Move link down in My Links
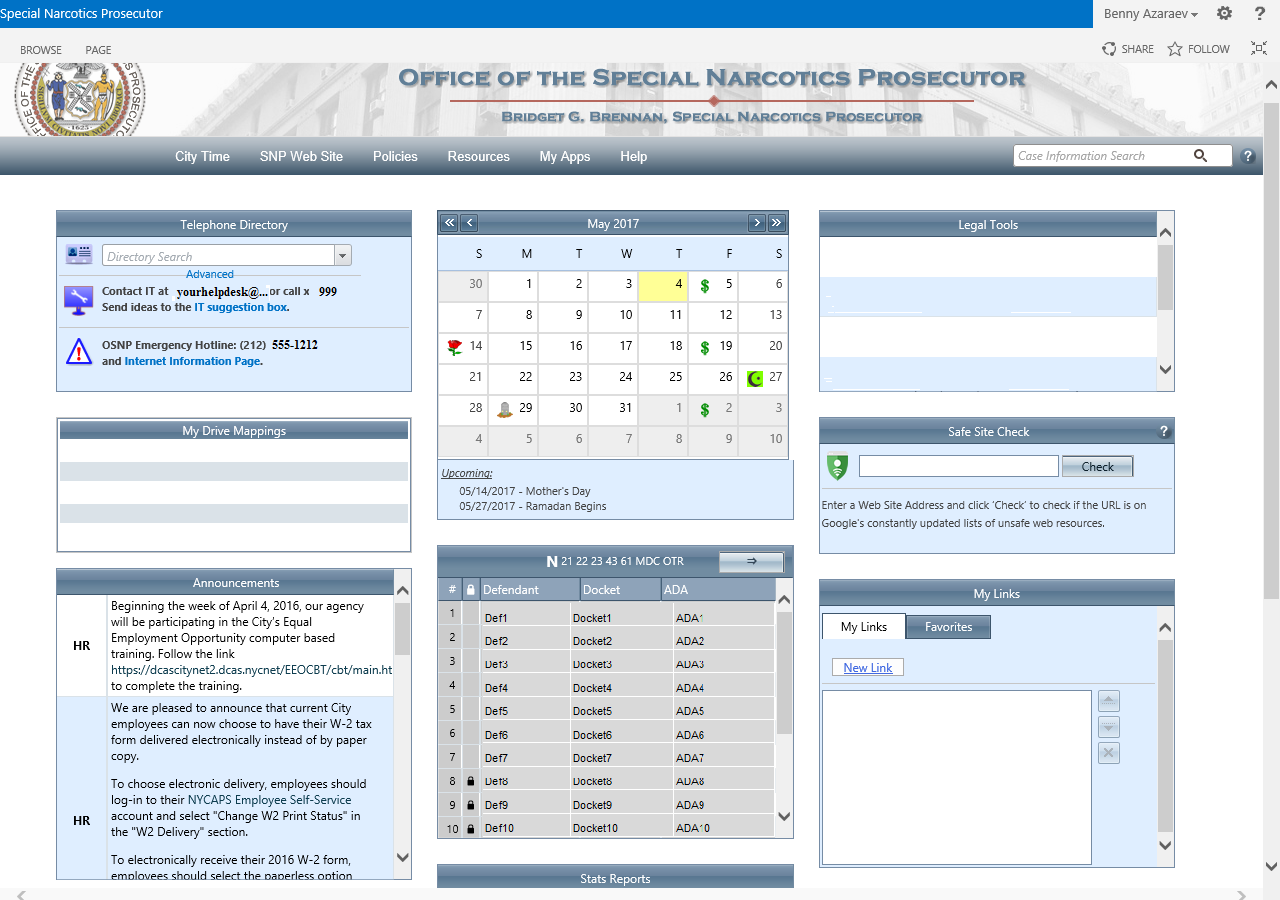Image resolution: width=1280 pixels, height=900 pixels. pyautogui.click(x=1108, y=727)
